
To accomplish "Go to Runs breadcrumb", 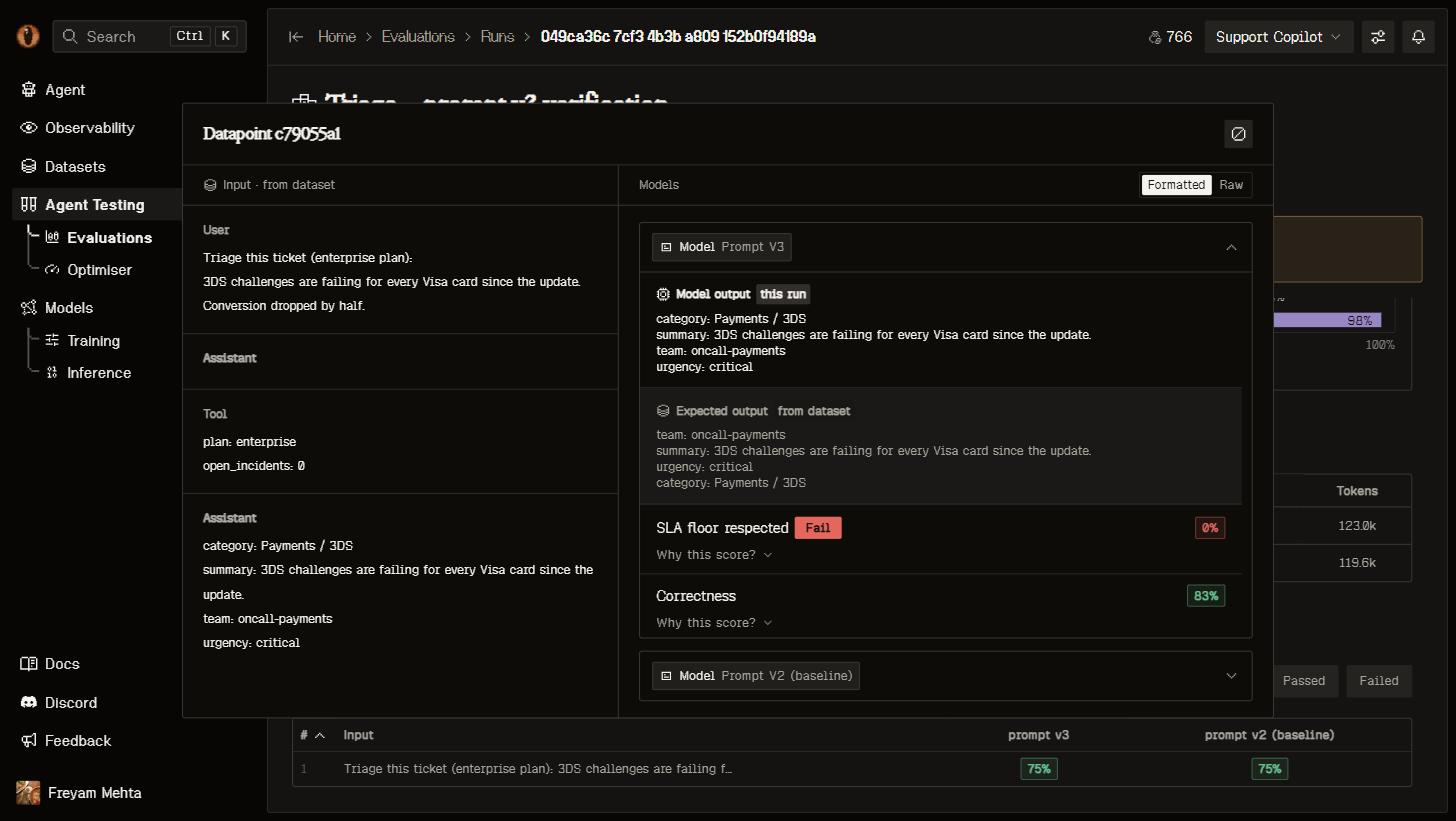I will [x=497, y=37].
